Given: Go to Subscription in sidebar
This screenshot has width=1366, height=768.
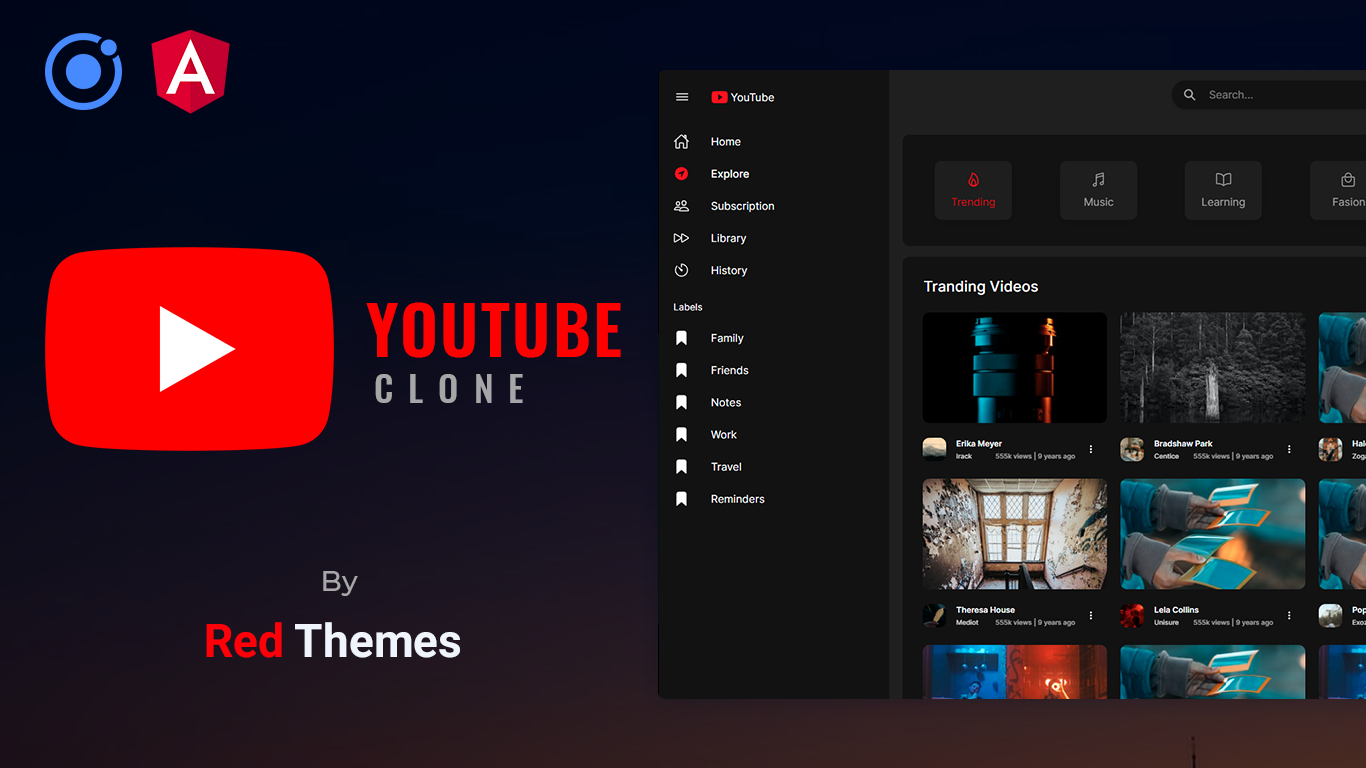Looking at the screenshot, I should 742,206.
